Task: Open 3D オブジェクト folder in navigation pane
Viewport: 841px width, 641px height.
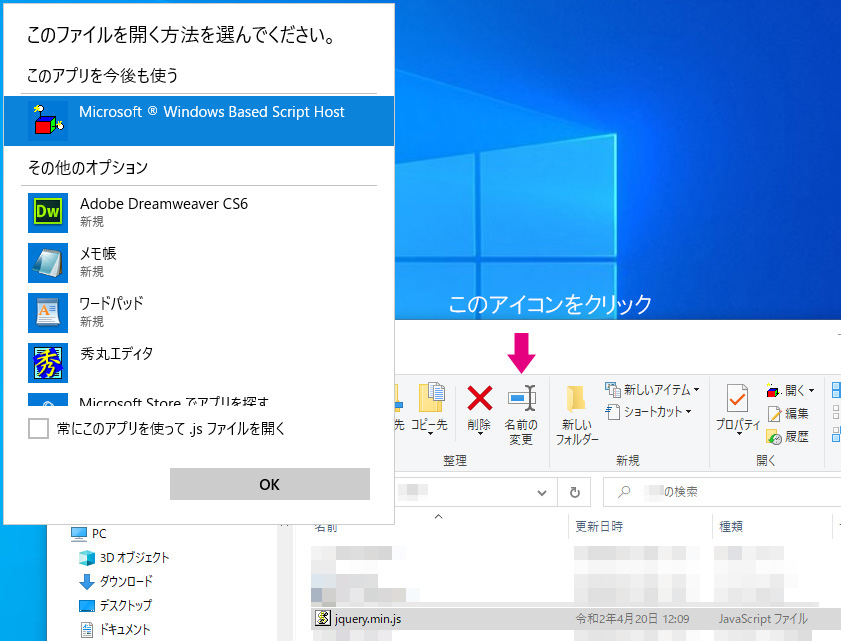Action: [124, 558]
